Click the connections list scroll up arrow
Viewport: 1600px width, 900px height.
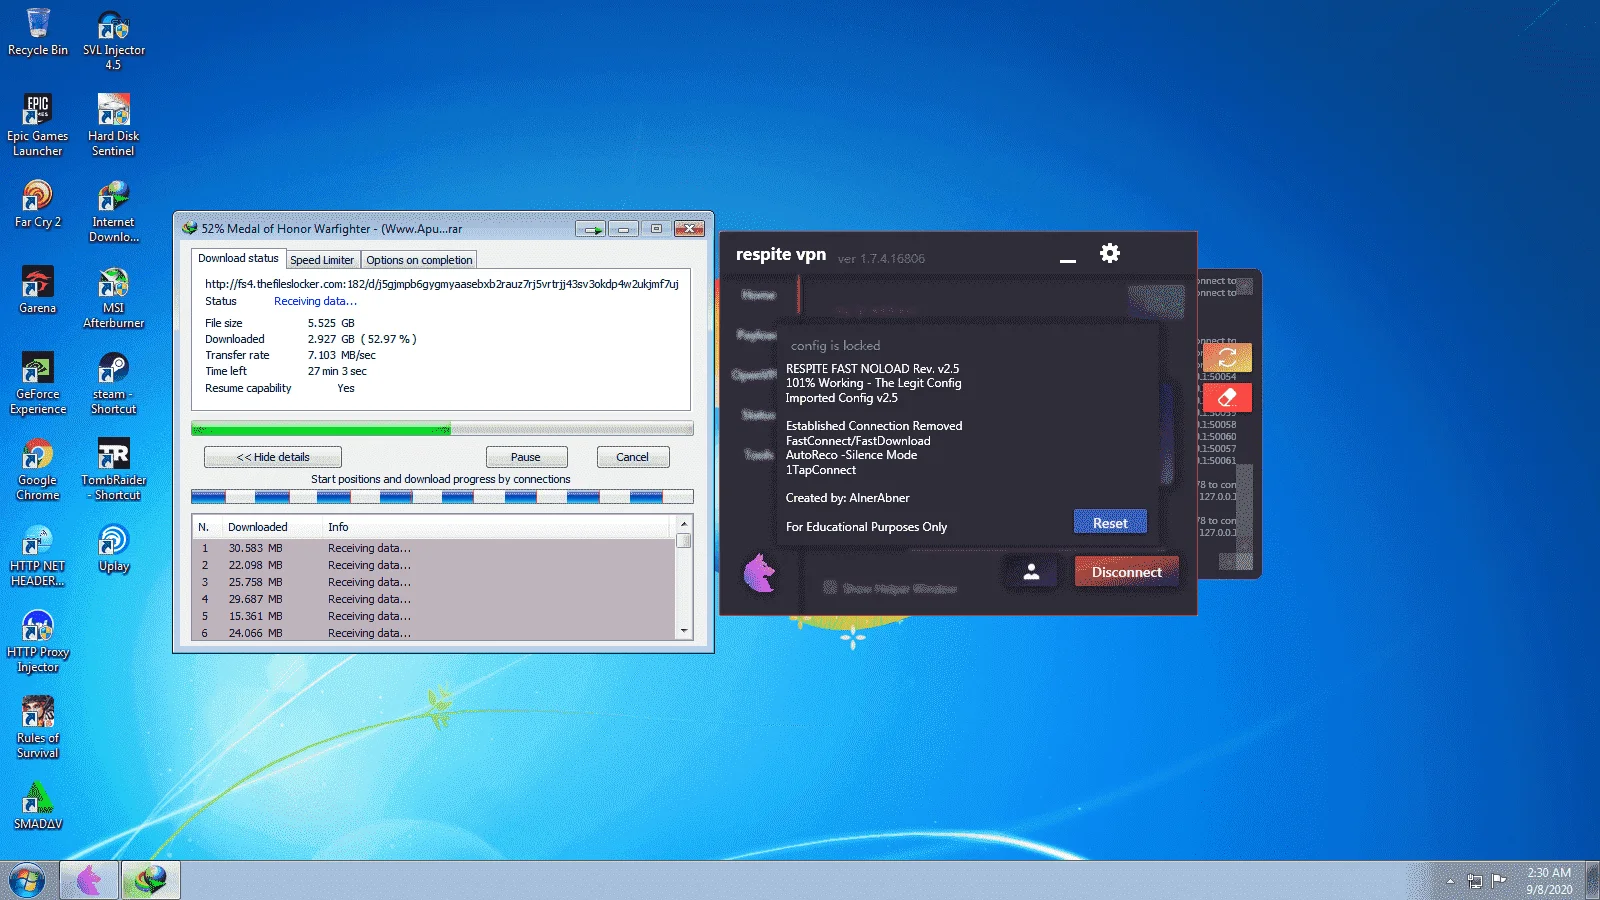684,524
